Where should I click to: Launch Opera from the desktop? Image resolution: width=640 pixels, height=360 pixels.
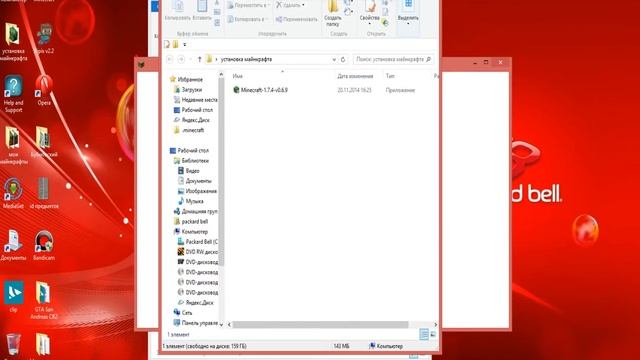pos(44,90)
